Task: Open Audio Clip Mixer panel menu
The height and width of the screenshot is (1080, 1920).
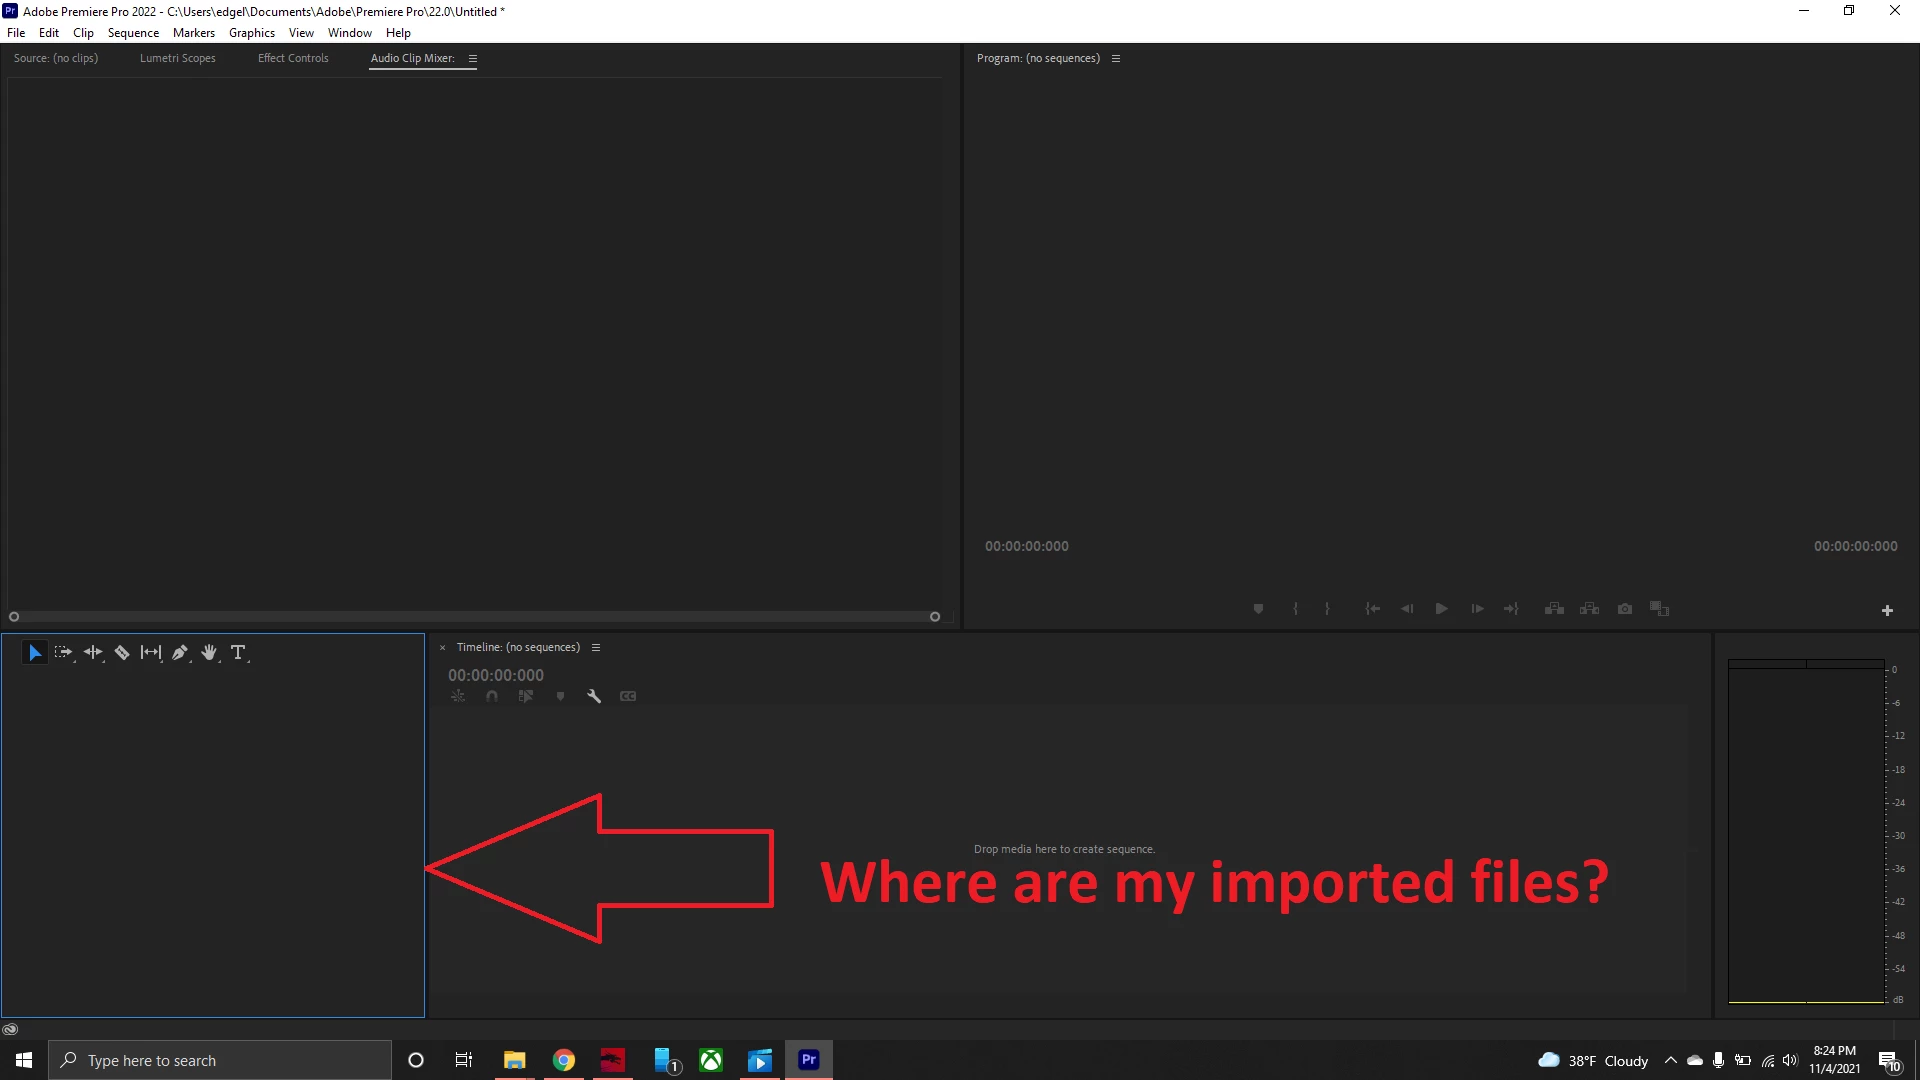Action: tap(473, 59)
